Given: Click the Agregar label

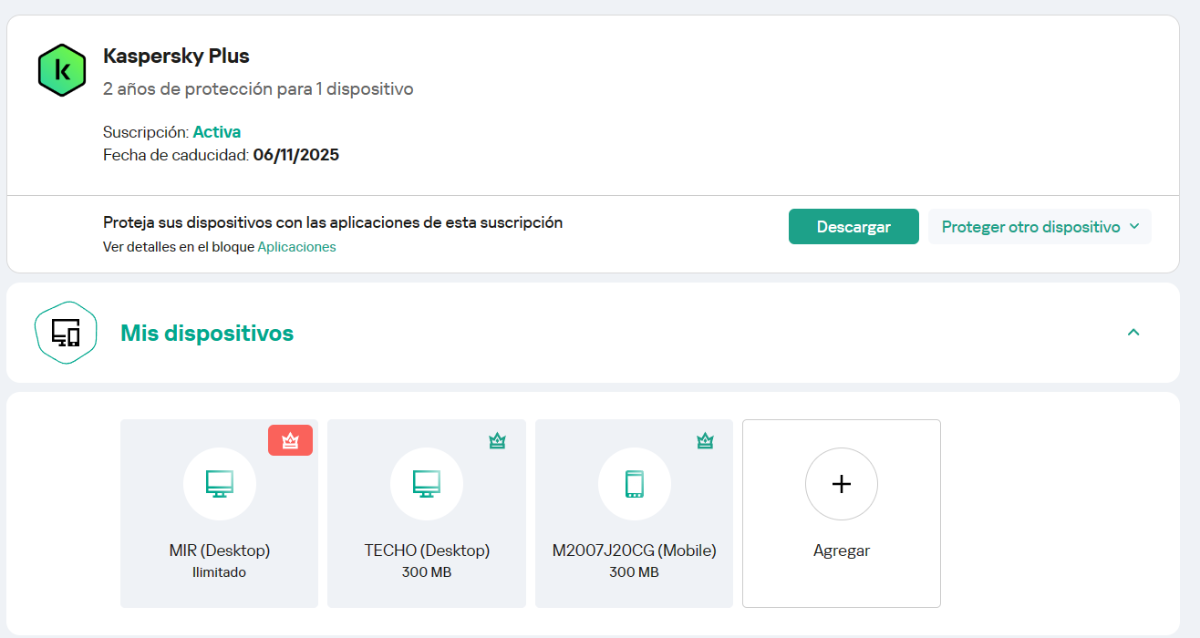Looking at the screenshot, I should (x=841, y=551).
